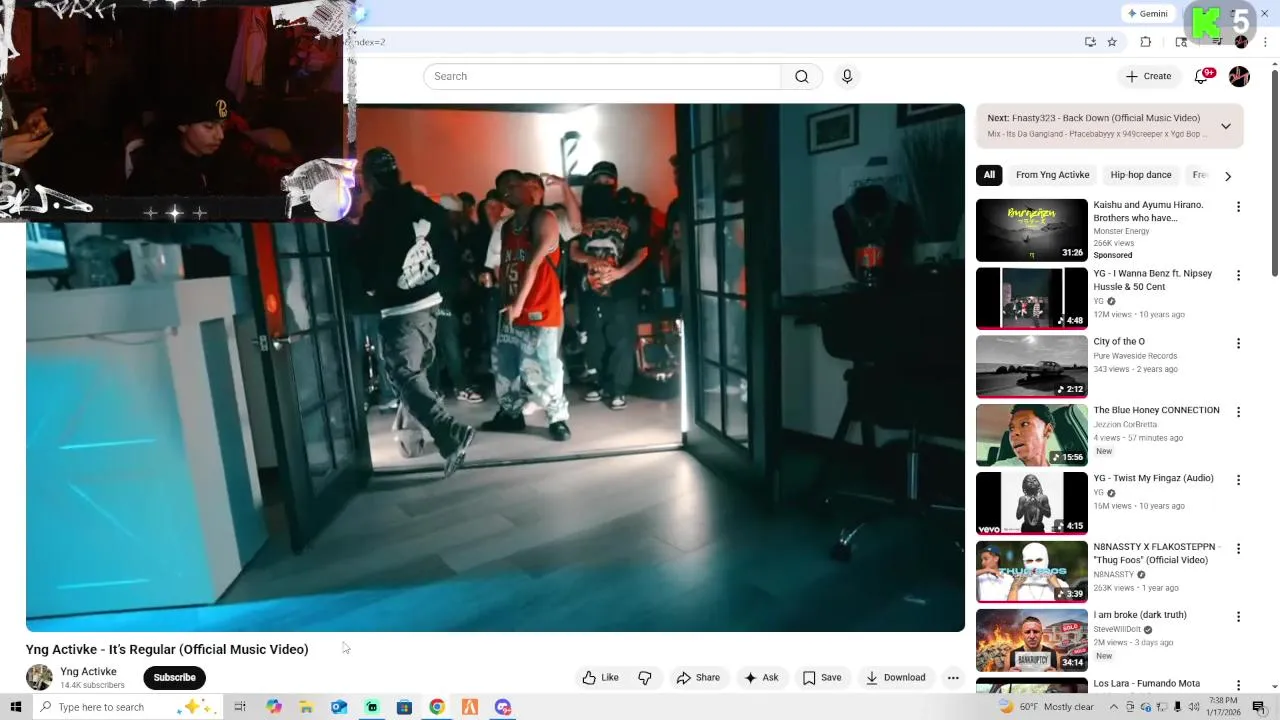Click the install app icon in address bar
Screen dimensions: 1280x720
coord(1090,42)
